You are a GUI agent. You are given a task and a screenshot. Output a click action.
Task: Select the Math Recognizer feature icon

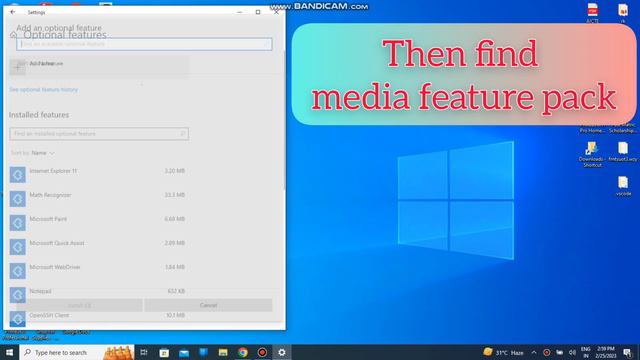(18, 199)
